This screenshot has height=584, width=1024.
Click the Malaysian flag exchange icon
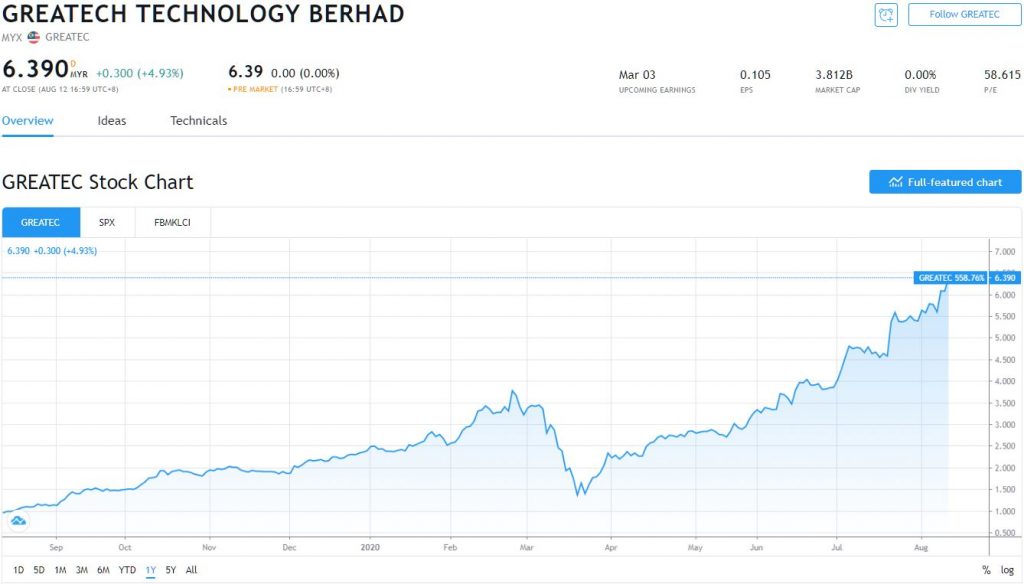pyautogui.click(x=34, y=37)
